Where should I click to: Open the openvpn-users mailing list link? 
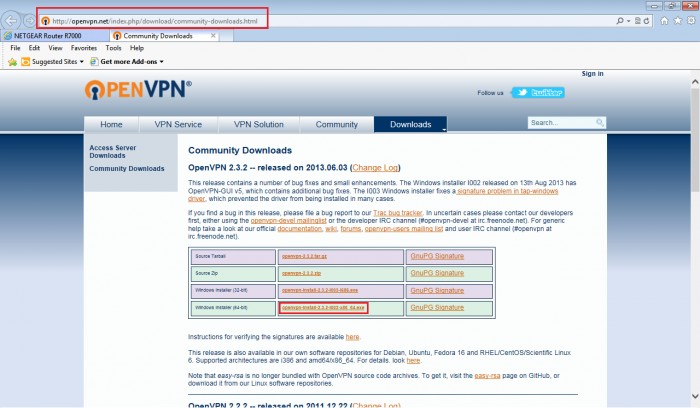coord(404,229)
